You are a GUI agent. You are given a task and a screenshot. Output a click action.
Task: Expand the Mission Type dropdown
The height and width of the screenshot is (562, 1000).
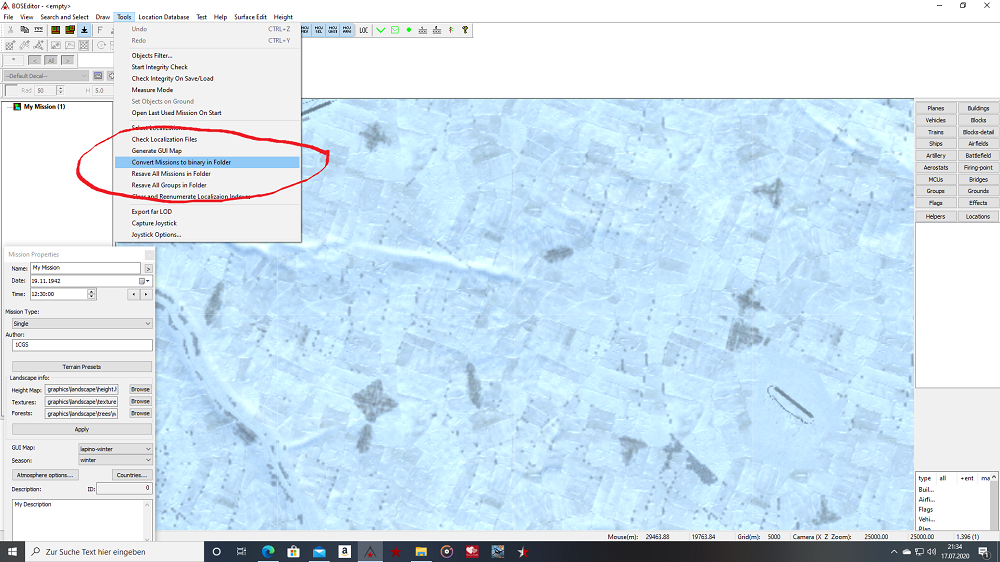click(x=81, y=324)
